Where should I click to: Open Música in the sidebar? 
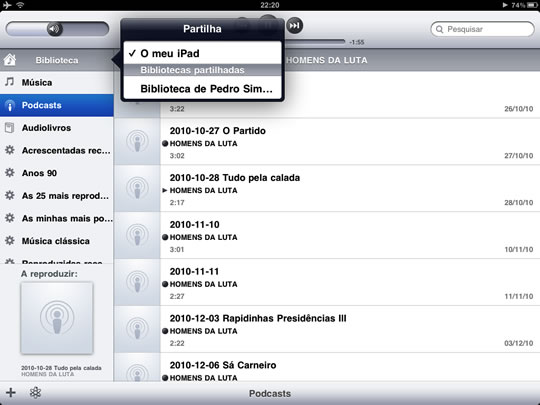(x=57, y=82)
